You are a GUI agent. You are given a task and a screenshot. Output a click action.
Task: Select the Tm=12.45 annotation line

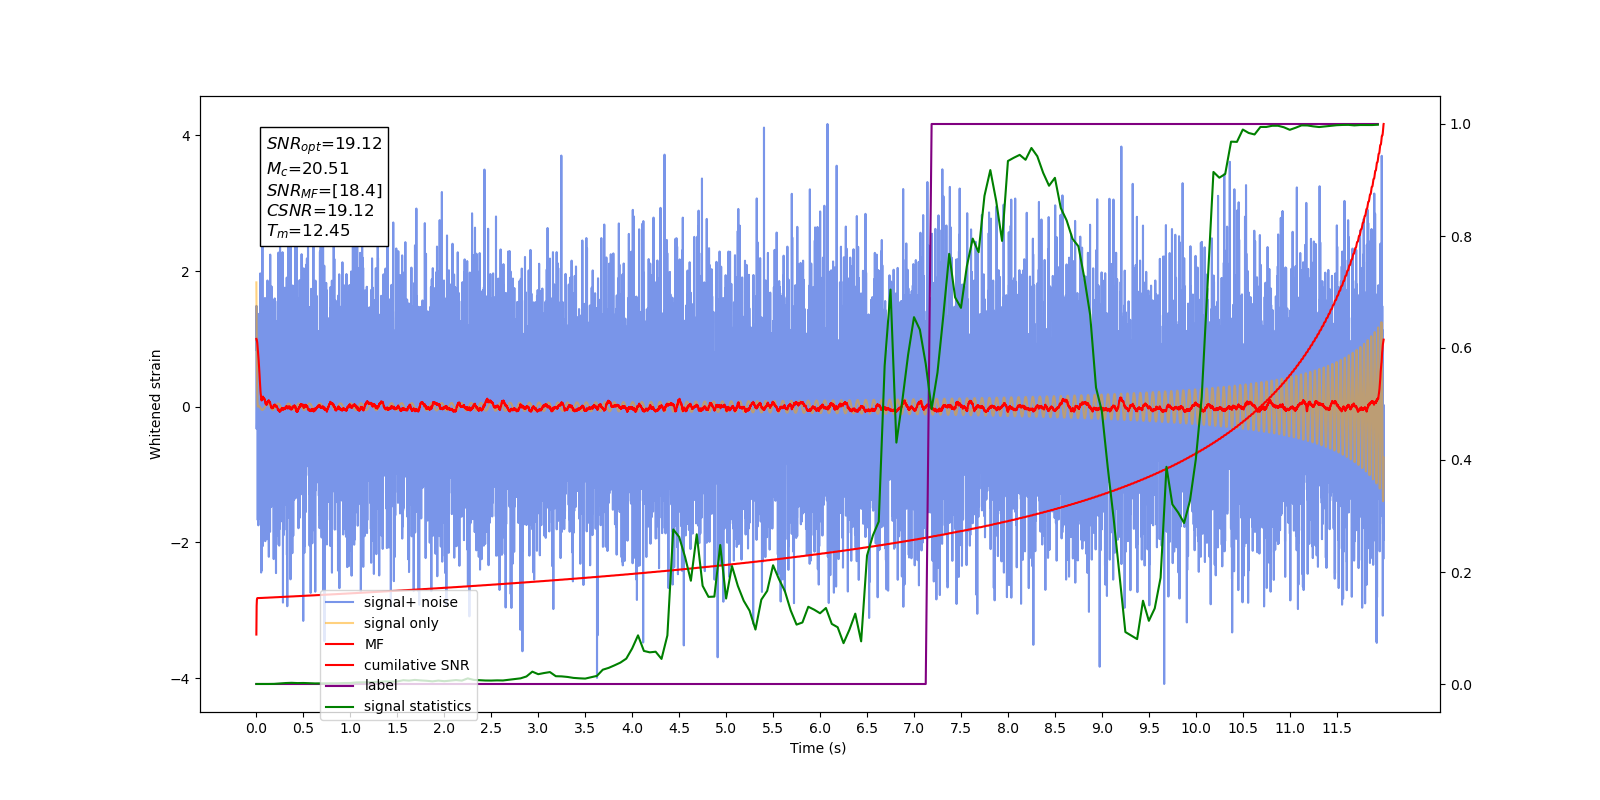point(308,231)
